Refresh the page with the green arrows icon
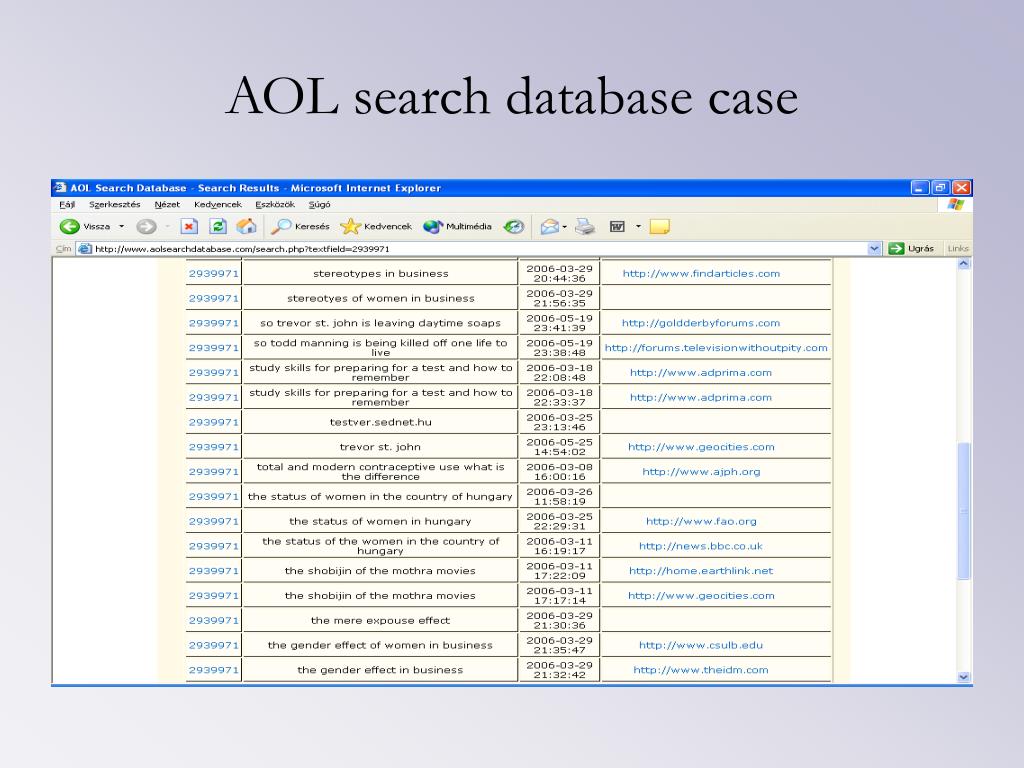 pos(217,227)
